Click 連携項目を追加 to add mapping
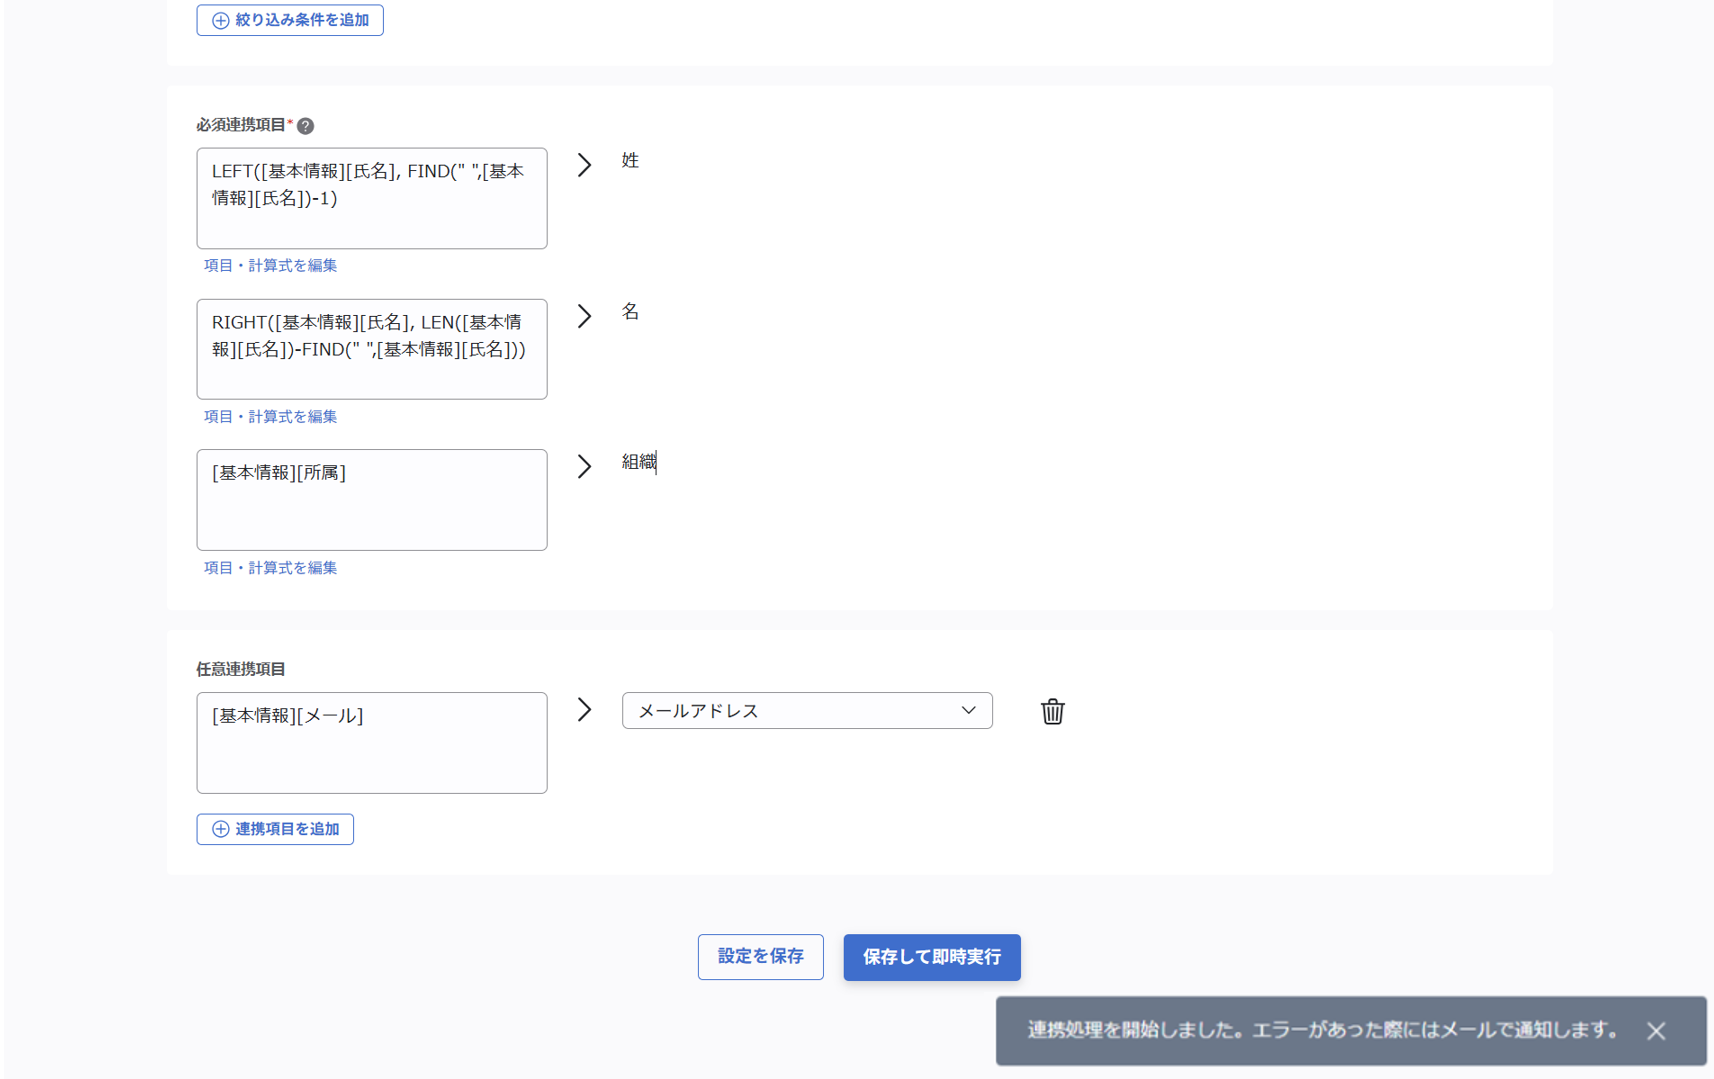The height and width of the screenshot is (1079, 1714). [275, 829]
